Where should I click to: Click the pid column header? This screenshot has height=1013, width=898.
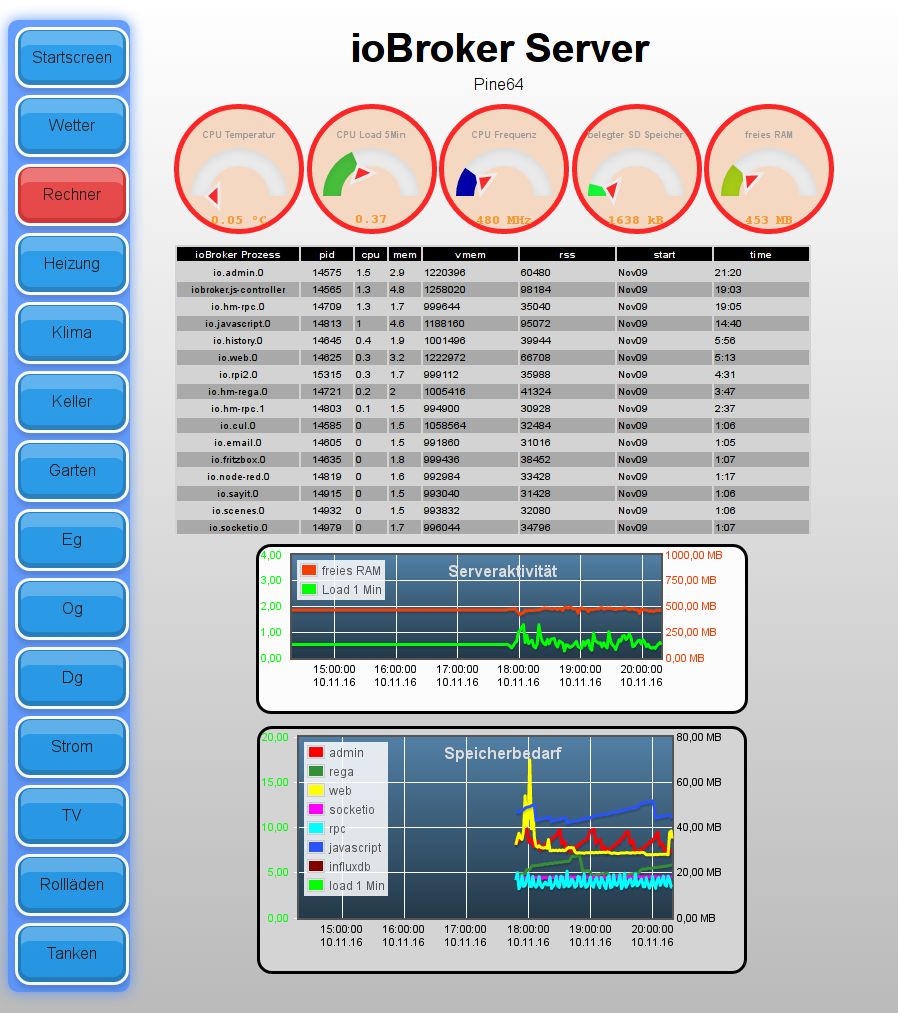[327, 255]
